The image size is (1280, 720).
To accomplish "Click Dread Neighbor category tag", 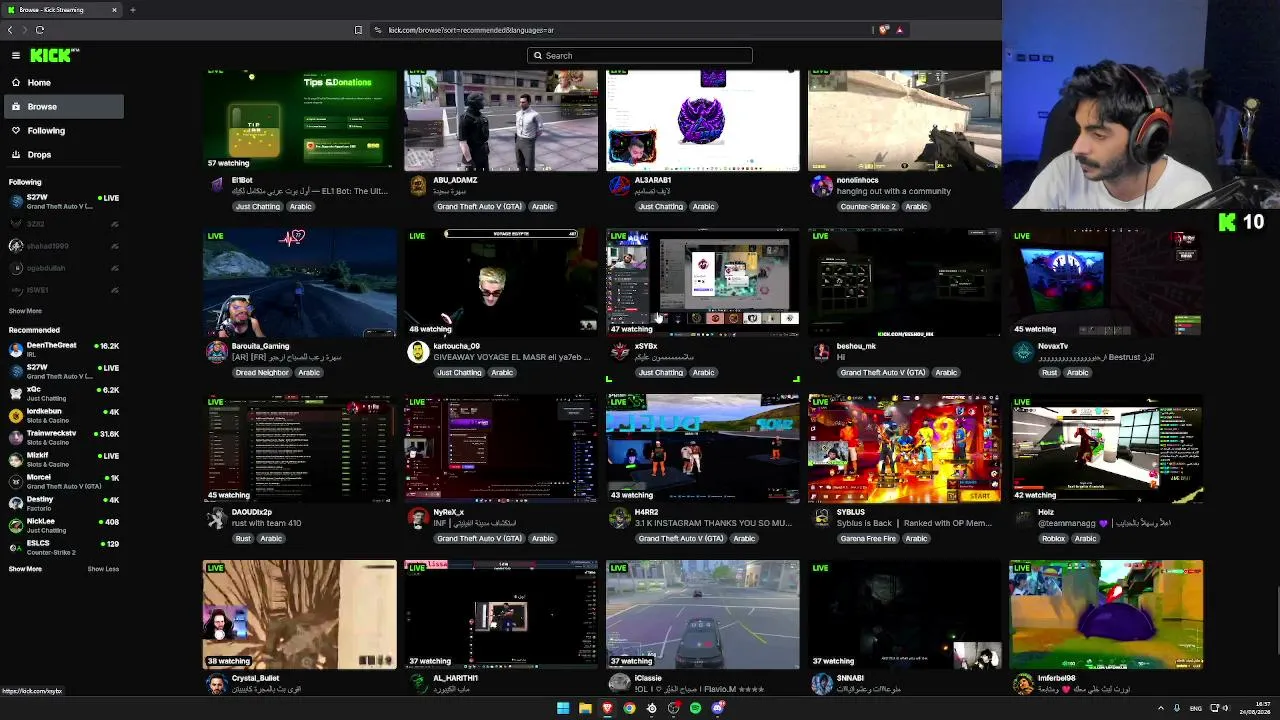I will [262, 373].
